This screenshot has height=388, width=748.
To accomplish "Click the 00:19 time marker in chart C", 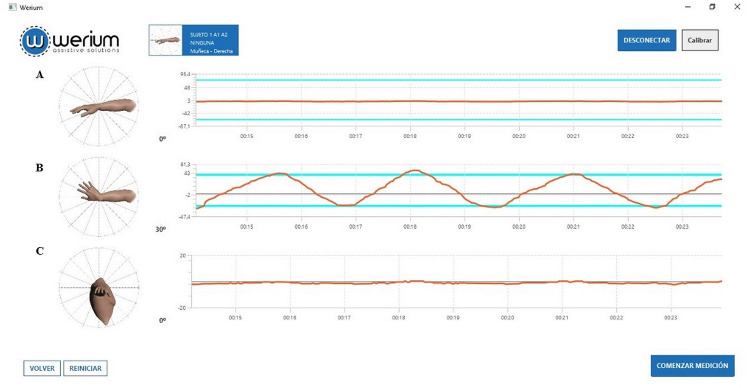I will pyautogui.click(x=453, y=317).
